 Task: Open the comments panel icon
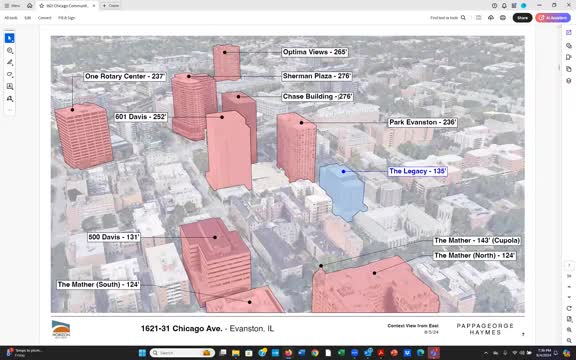pyautogui.click(x=569, y=46)
